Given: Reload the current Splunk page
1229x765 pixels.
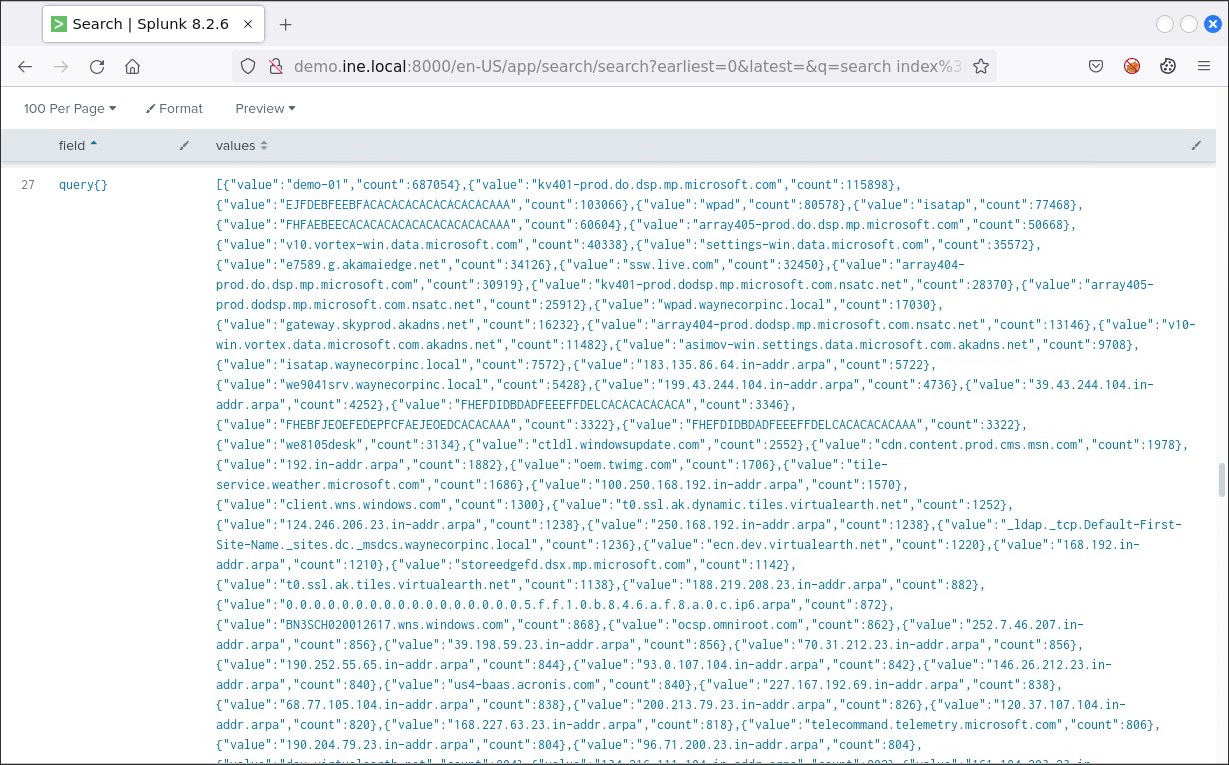Looking at the screenshot, I should click(97, 67).
